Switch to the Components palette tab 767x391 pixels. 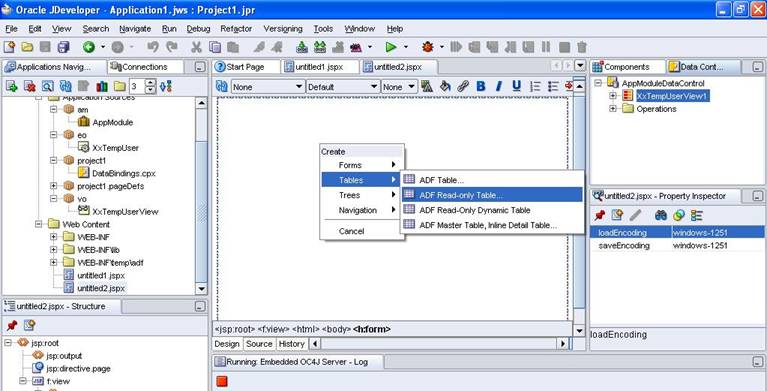click(627, 67)
